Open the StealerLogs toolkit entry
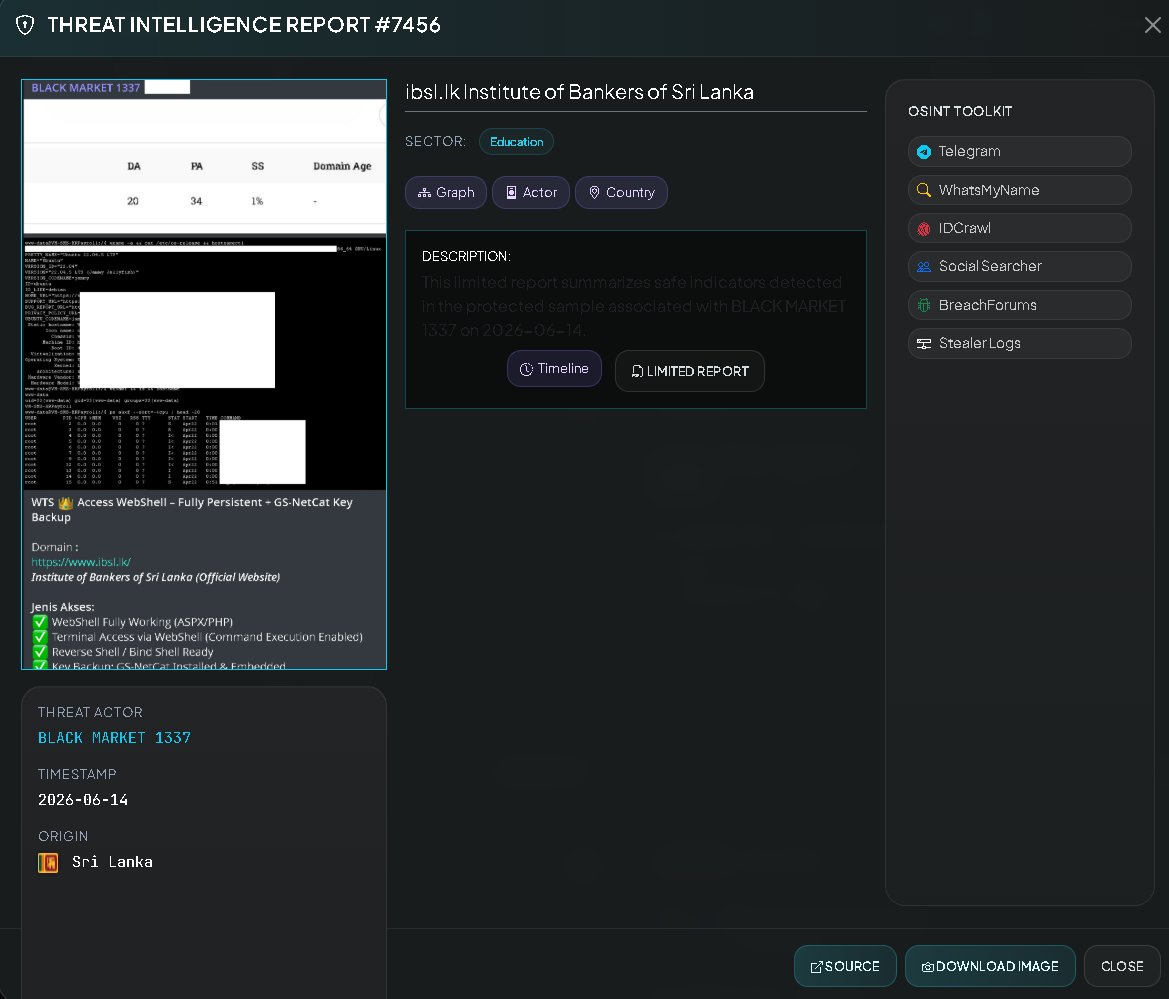The width and height of the screenshot is (1169, 999). pos(1019,343)
